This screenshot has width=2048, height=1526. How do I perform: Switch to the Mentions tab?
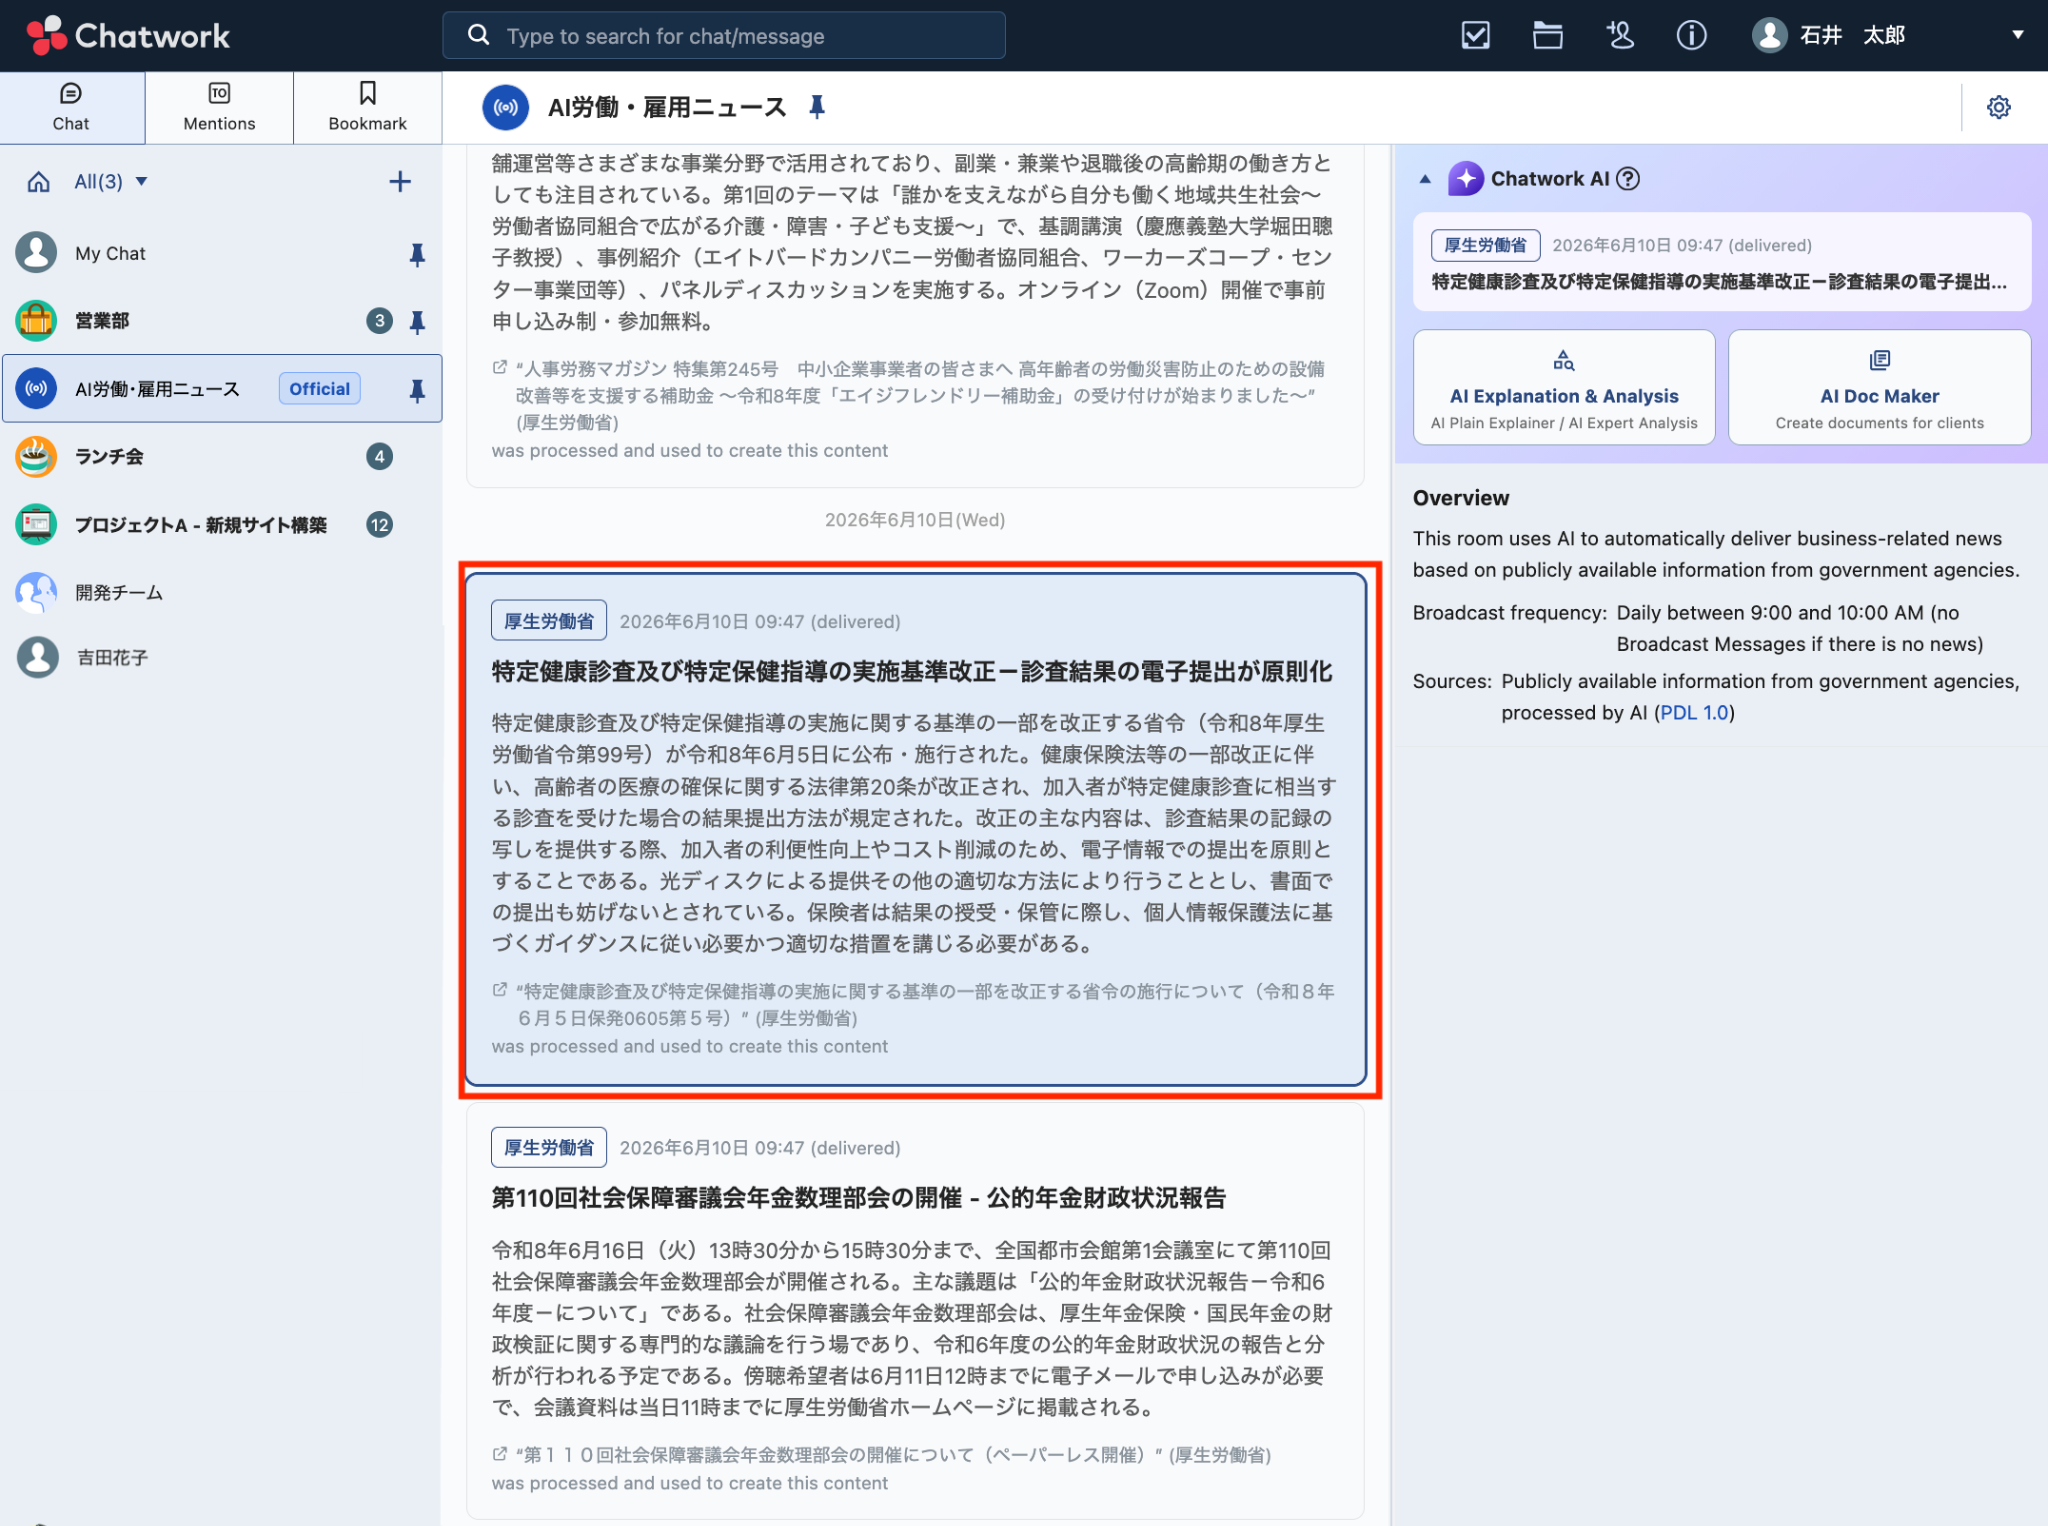coord(219,107)
